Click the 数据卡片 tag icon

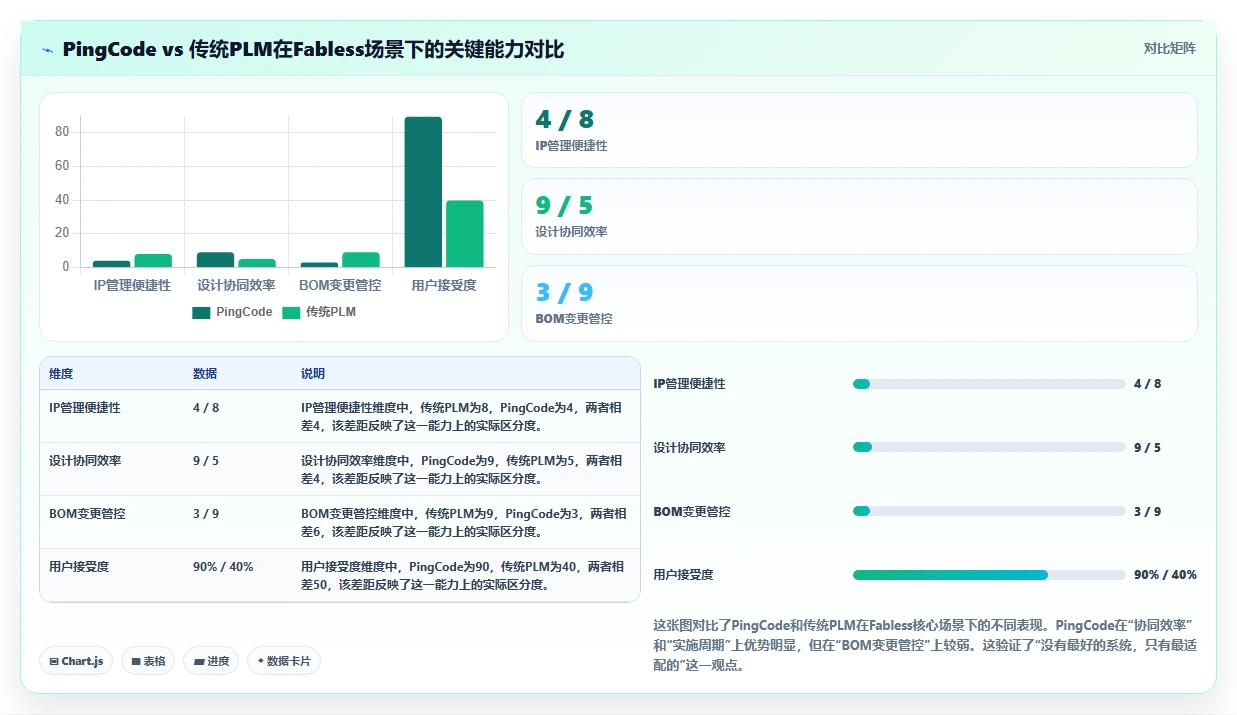point(261,661)
